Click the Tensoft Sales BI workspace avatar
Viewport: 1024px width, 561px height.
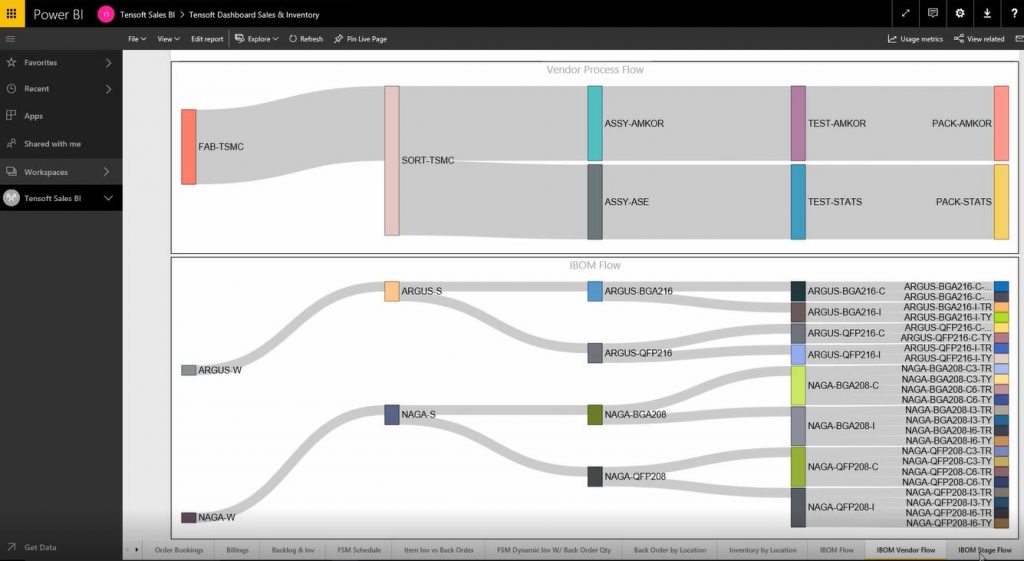click(x=11, y=198)
